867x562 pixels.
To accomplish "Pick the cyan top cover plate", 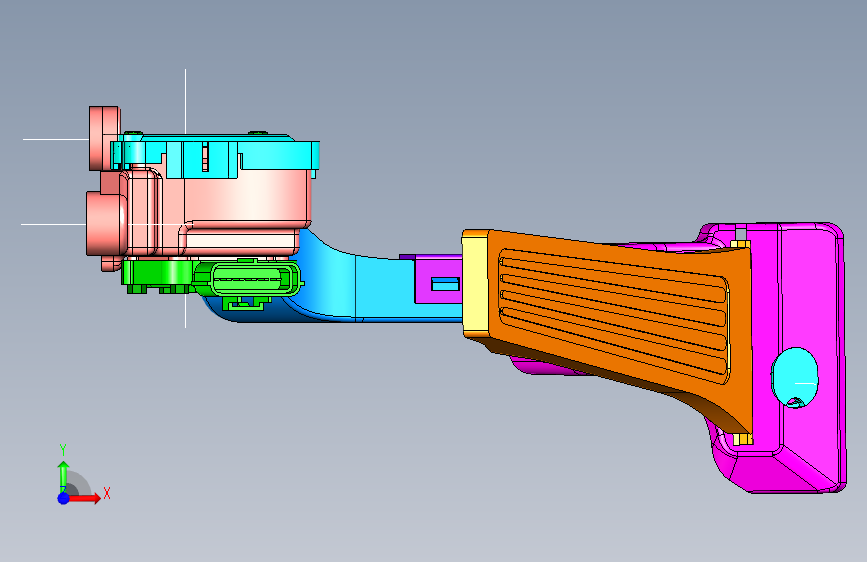I will tap(216, 156).
